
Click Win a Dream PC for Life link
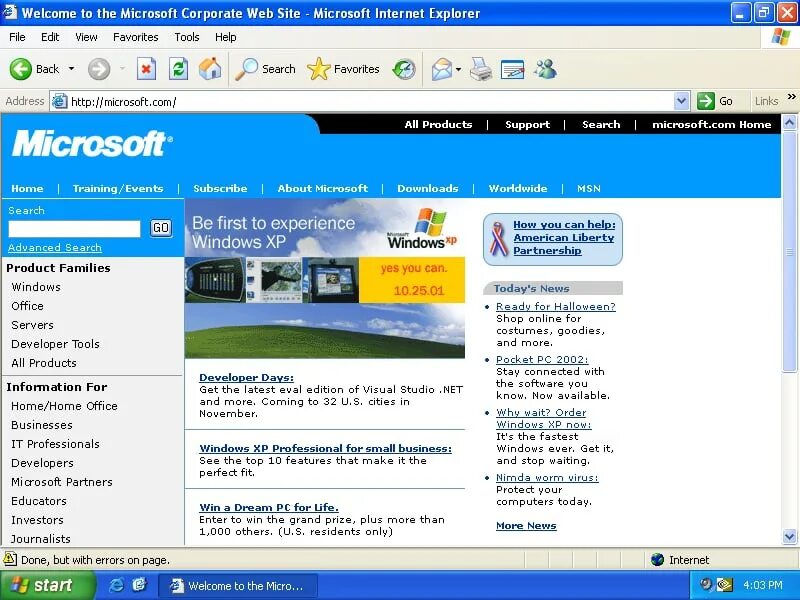(268, 508)
